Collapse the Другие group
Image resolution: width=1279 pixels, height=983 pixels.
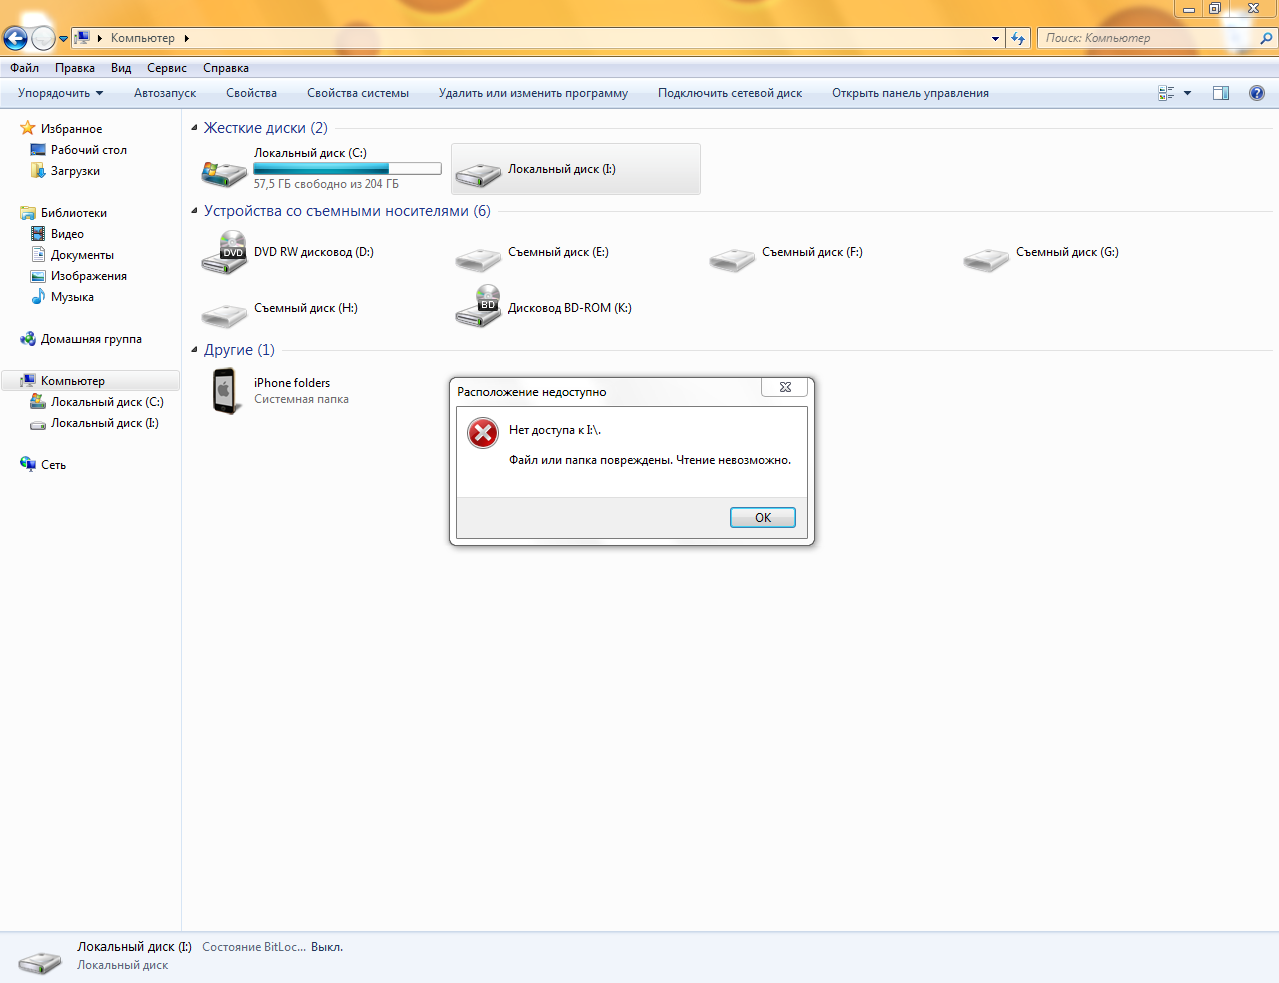[194, 350]
